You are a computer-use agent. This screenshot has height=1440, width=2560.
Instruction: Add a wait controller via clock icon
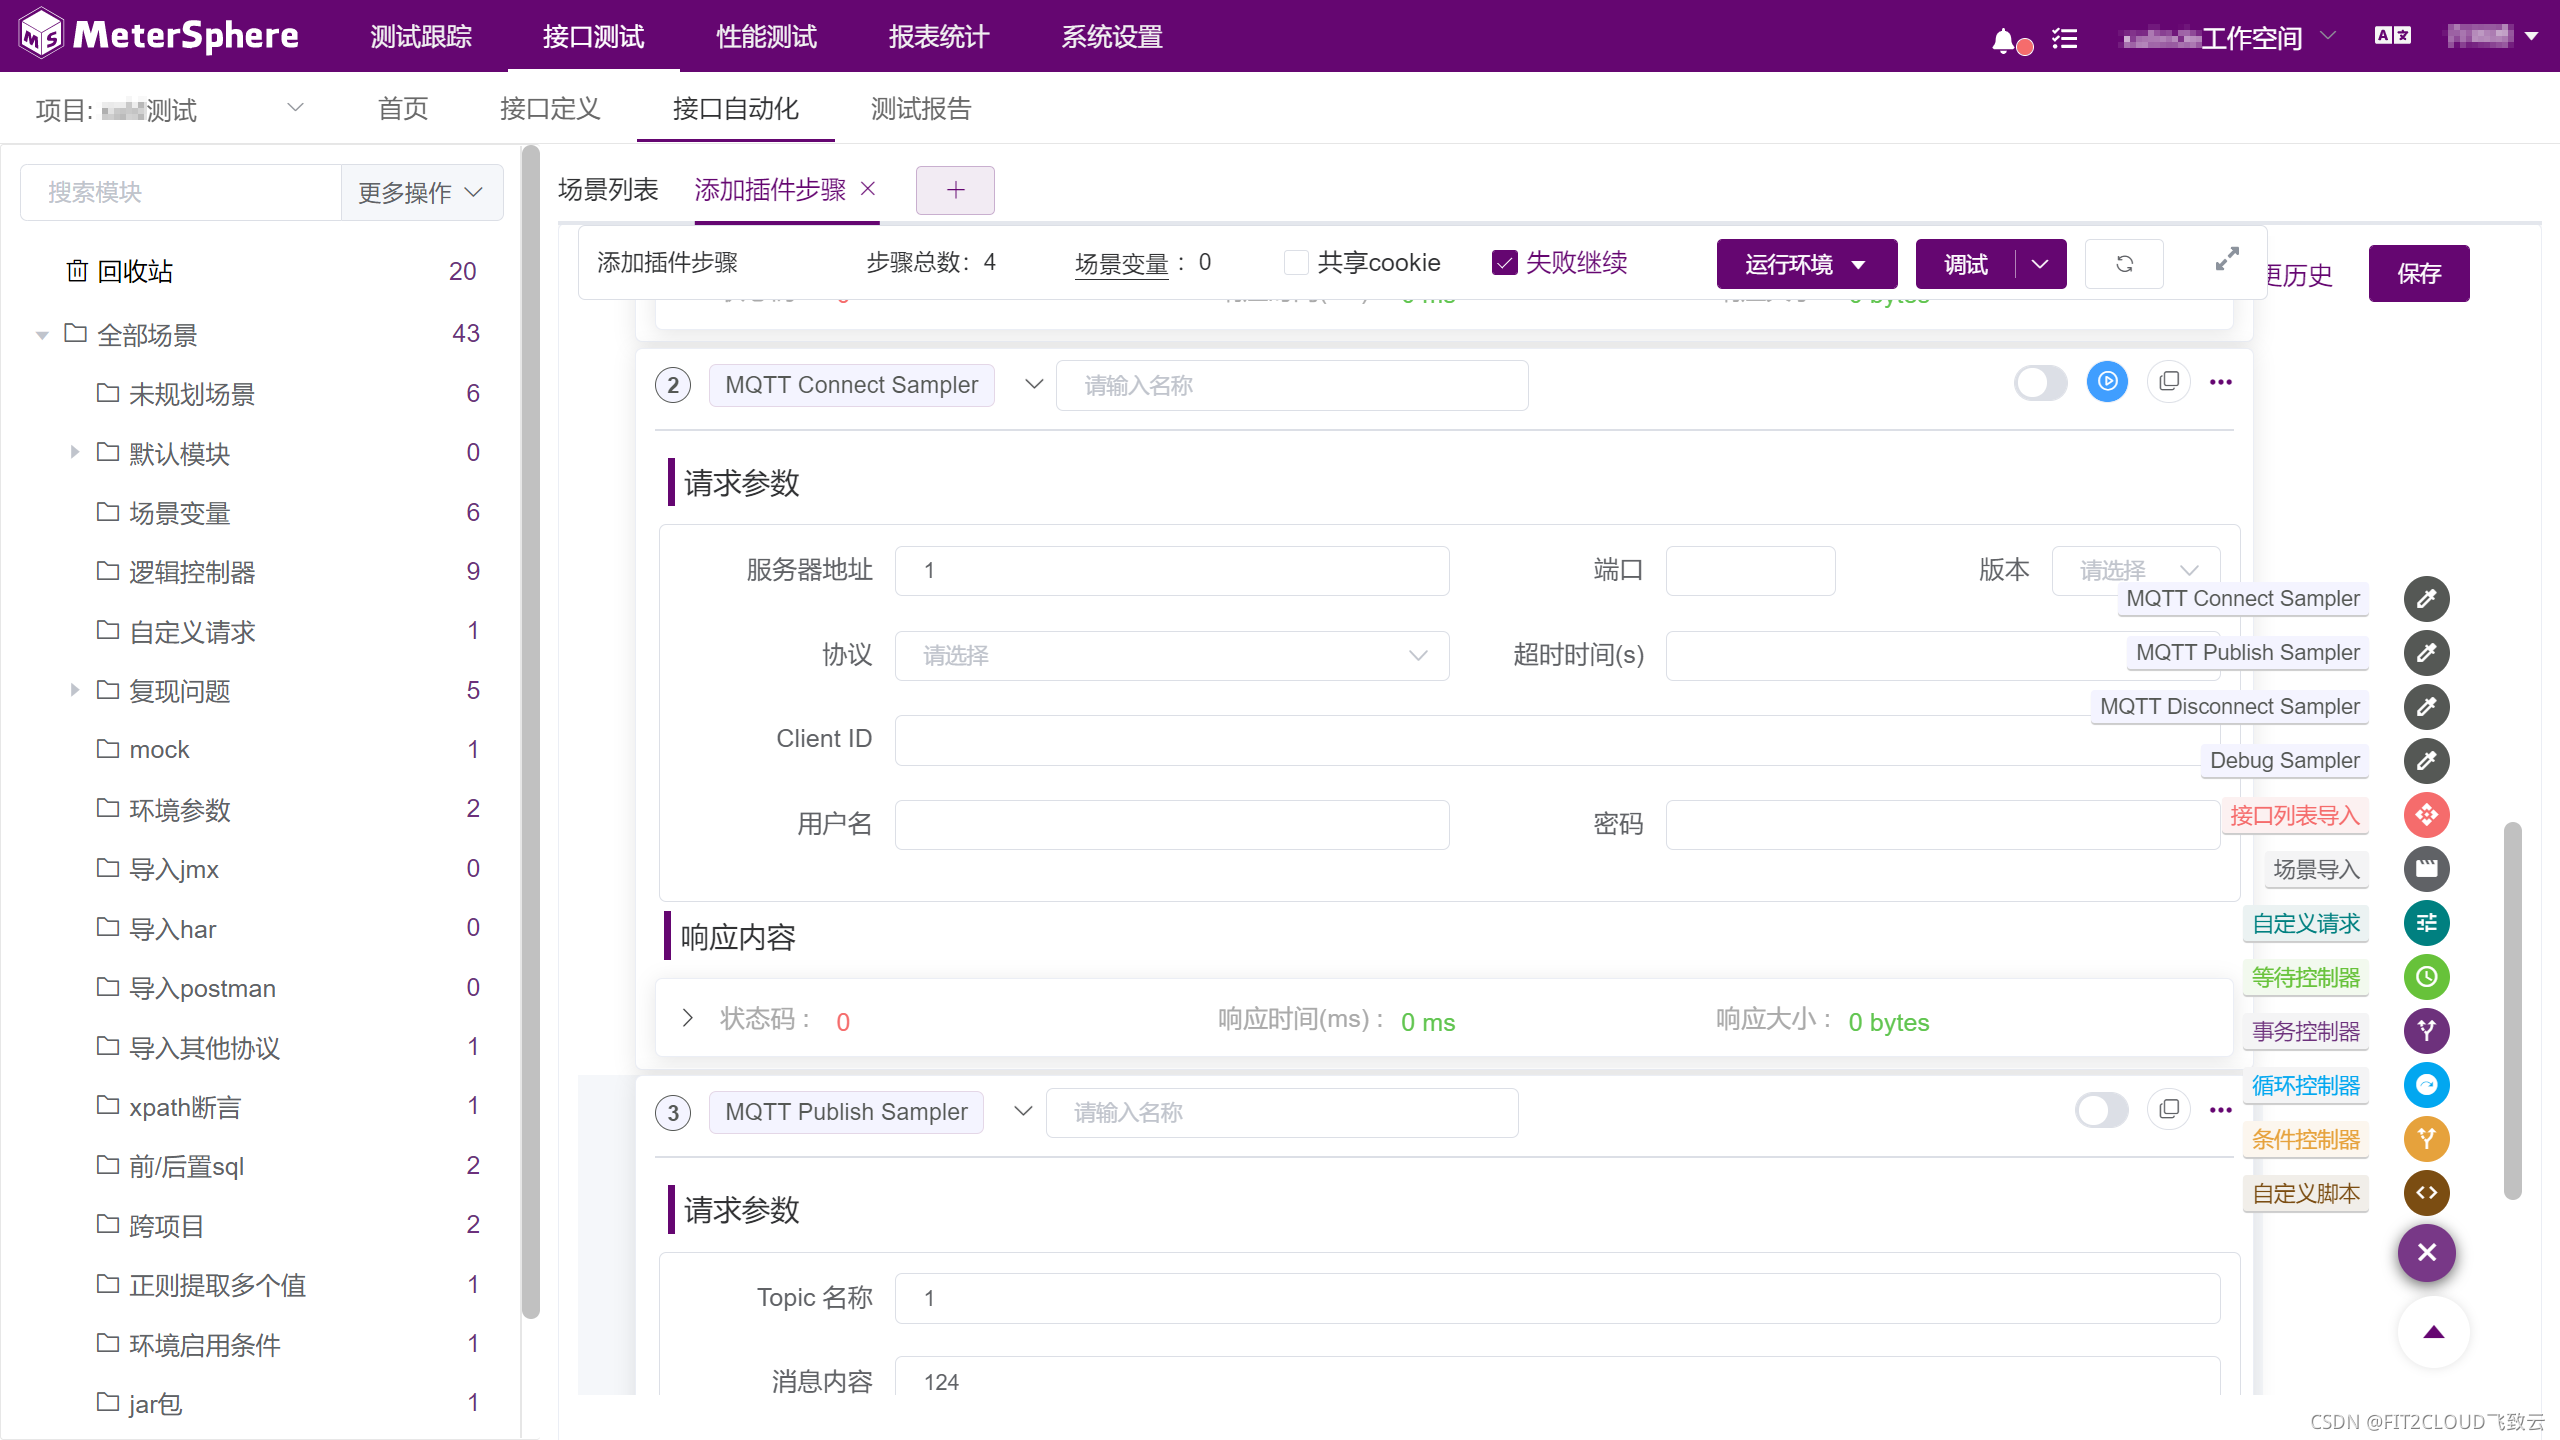[2426, 977]
